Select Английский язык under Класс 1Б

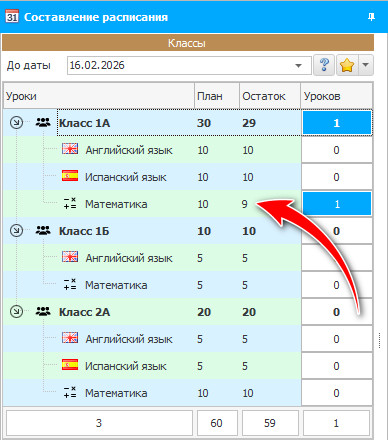[x=129, y=258]
